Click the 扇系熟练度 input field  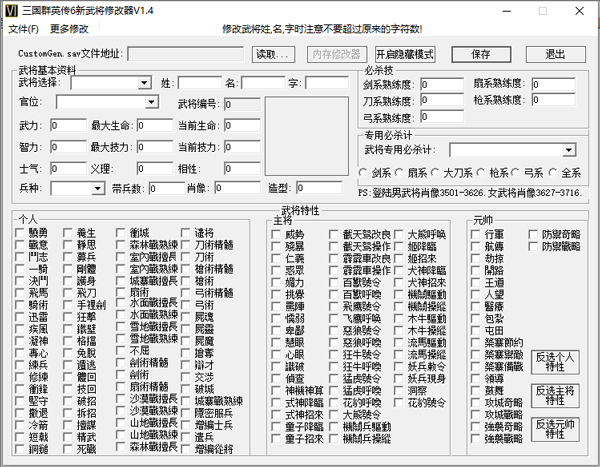pyautogui.click(x=554, y=84)
